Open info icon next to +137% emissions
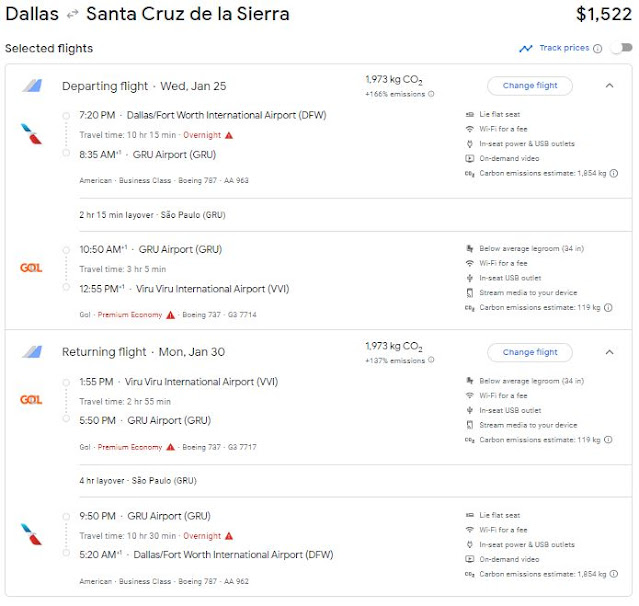The width and height of the screenshot is (639, 606). [432, 361]
